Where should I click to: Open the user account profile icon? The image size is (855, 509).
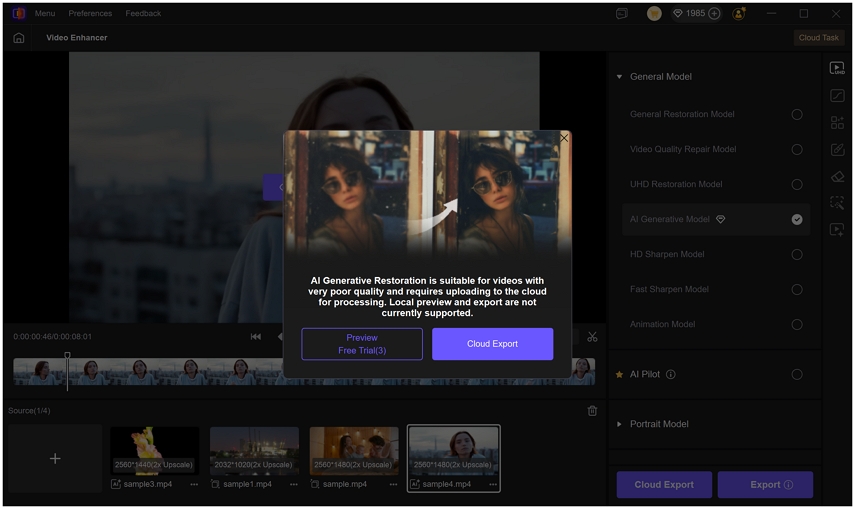click(x=739, y=14)
